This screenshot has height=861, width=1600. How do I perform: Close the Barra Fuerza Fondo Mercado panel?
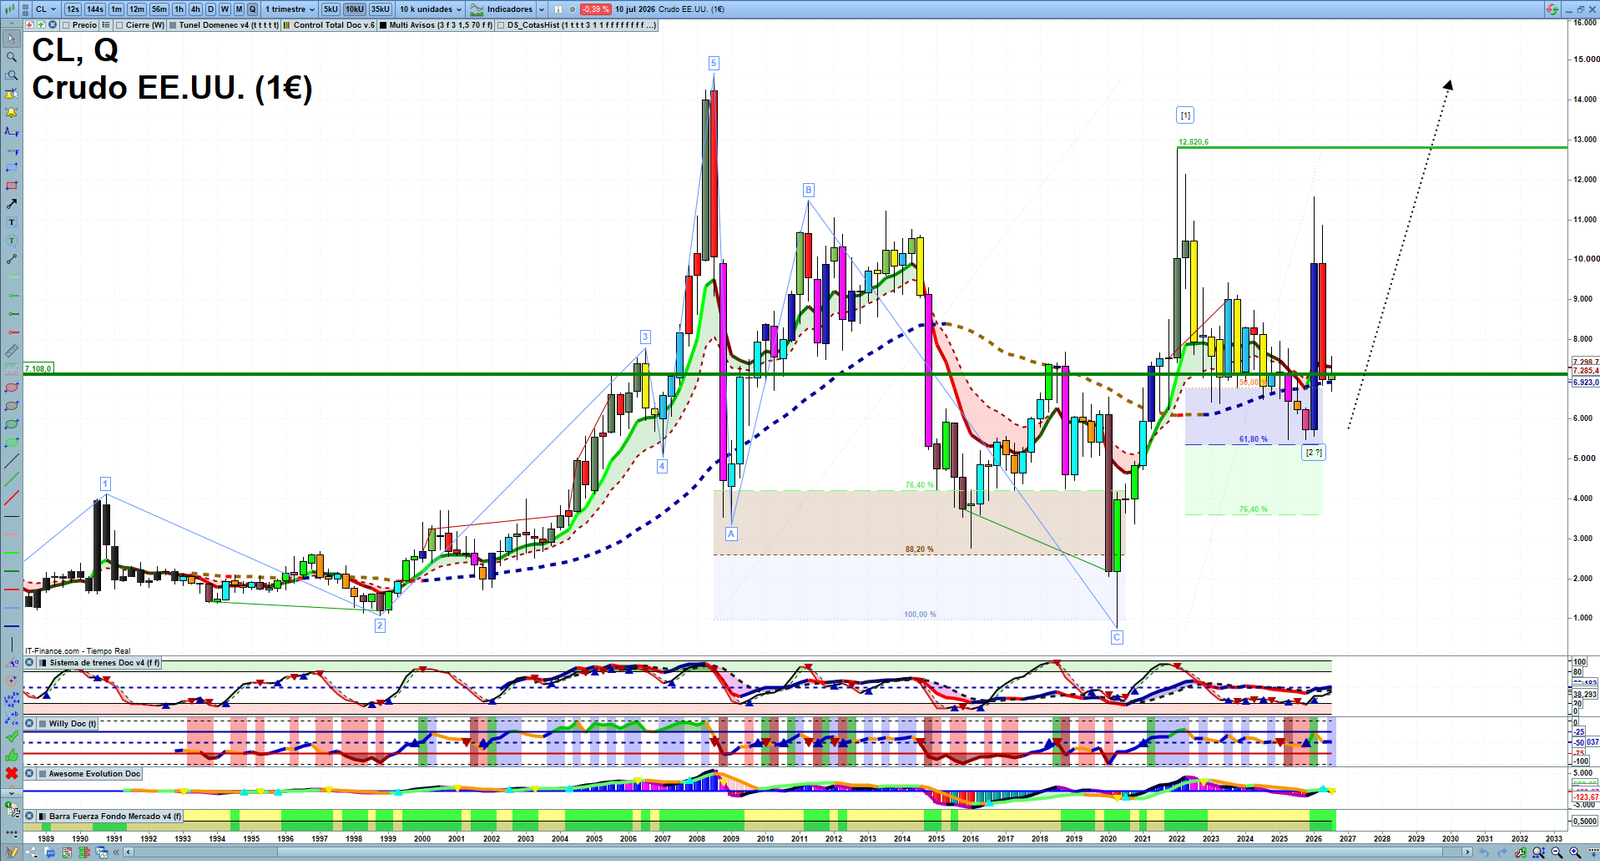pyautogui.click(x=29, y=816)
